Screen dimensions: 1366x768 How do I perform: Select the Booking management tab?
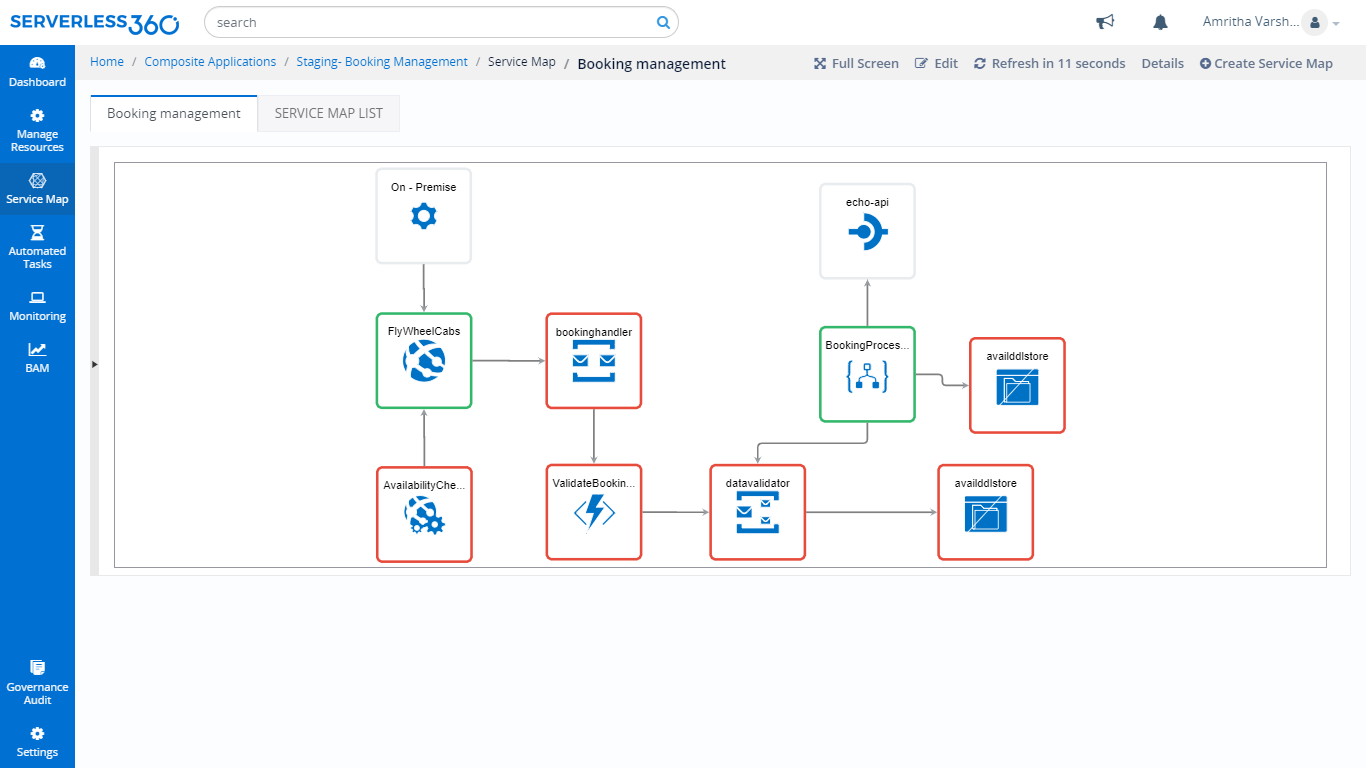[173, 113]
